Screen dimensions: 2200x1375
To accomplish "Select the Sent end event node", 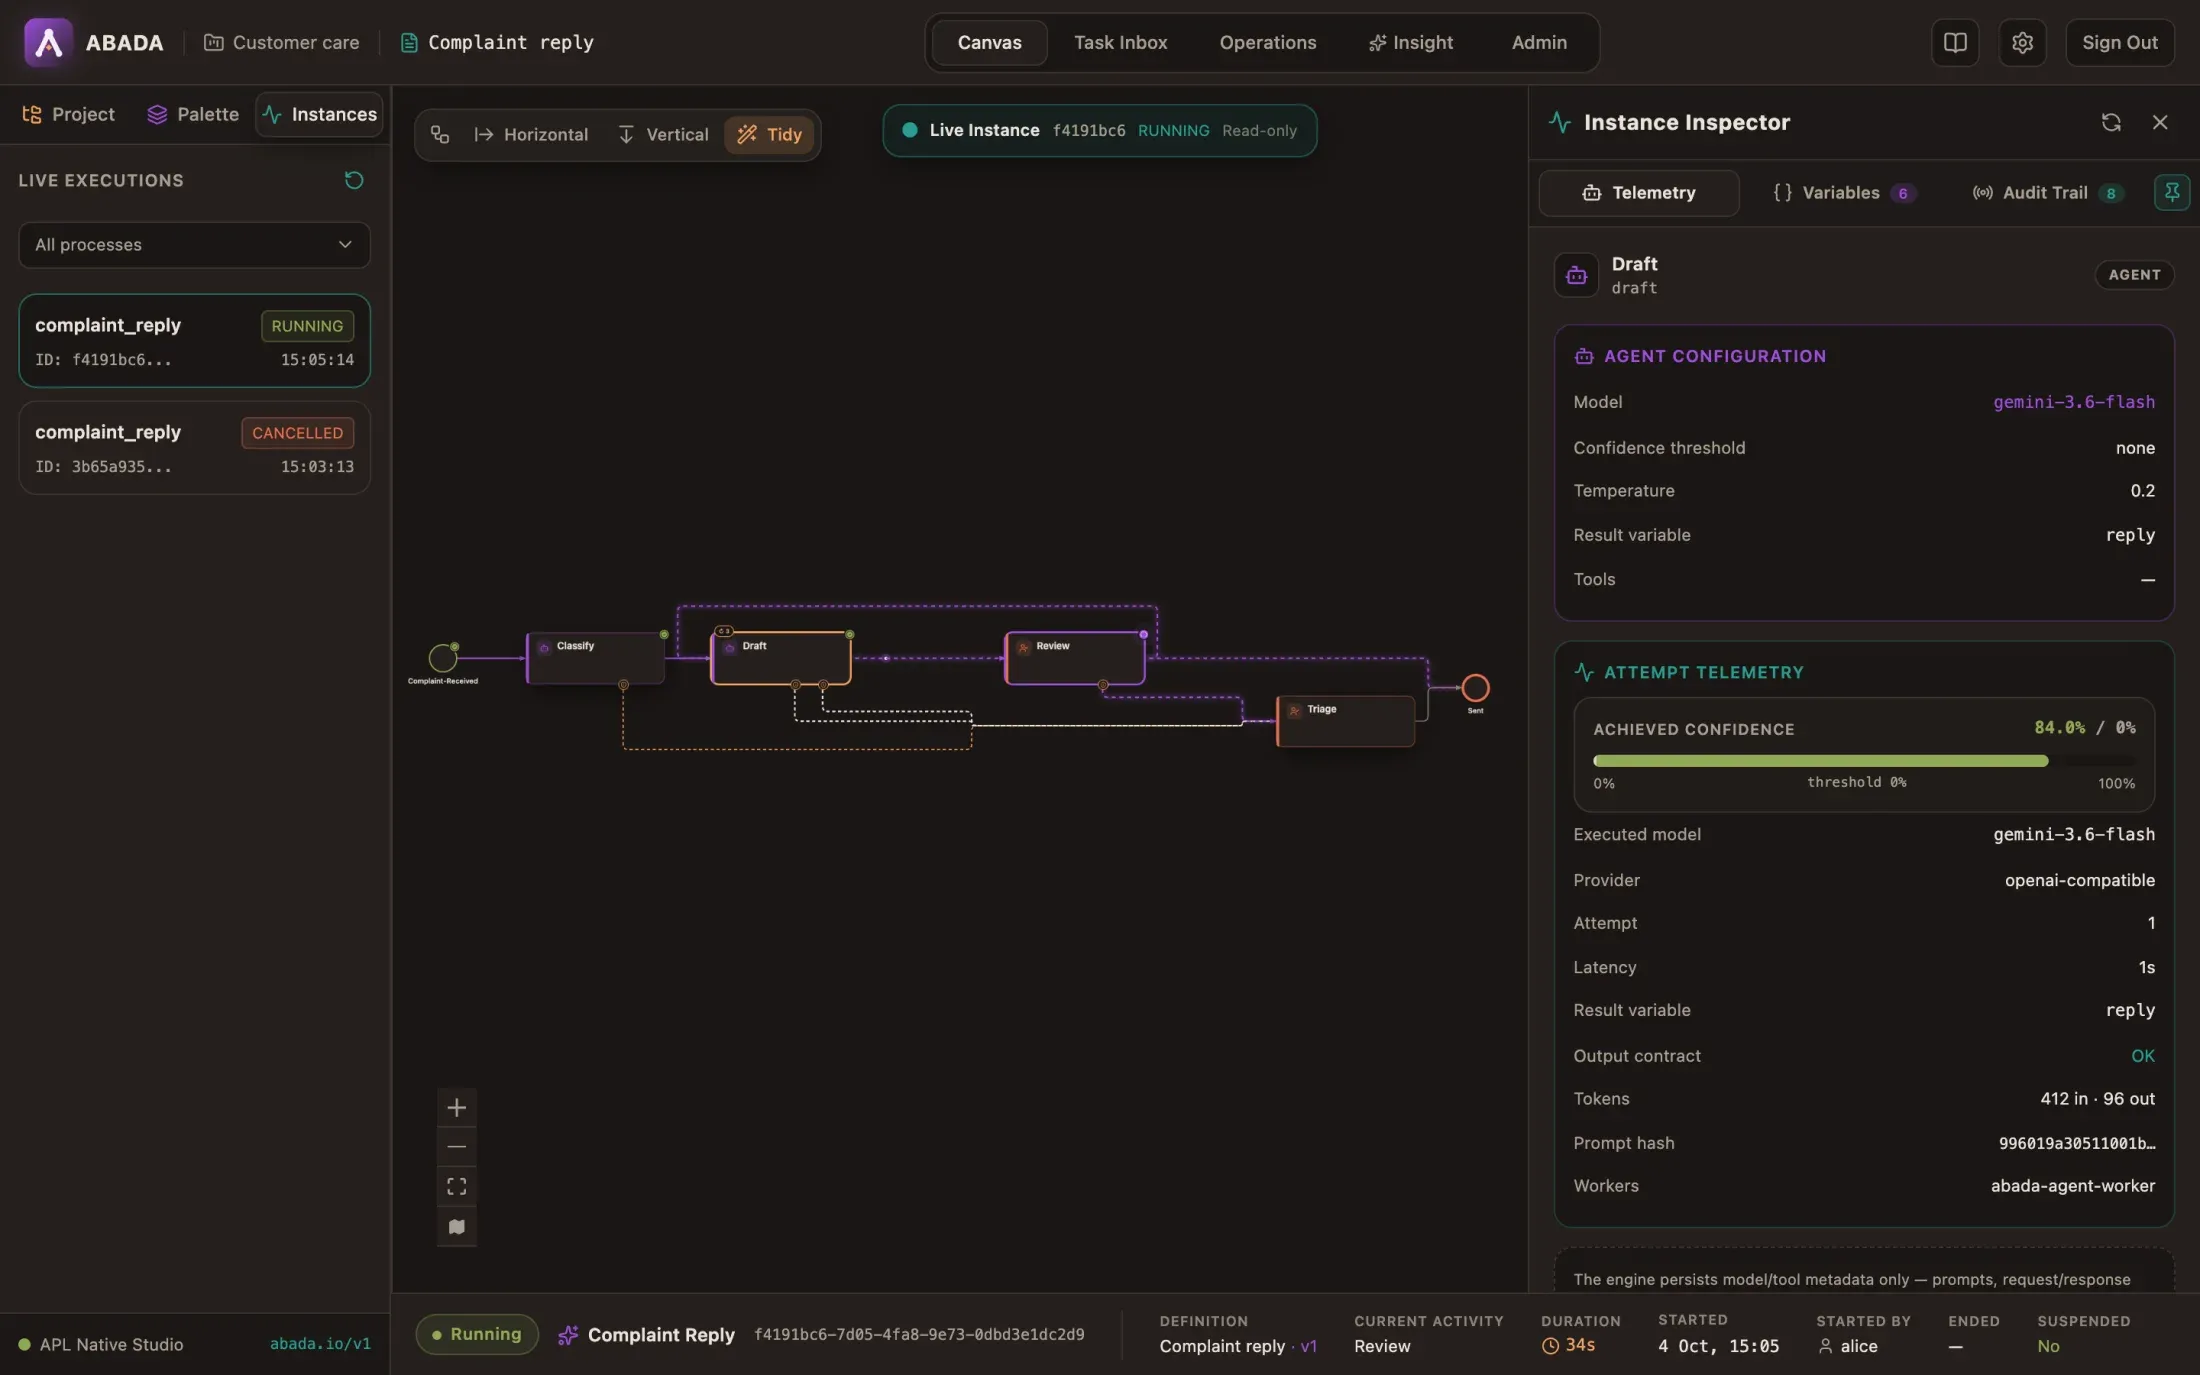I will coord(1476,688).
